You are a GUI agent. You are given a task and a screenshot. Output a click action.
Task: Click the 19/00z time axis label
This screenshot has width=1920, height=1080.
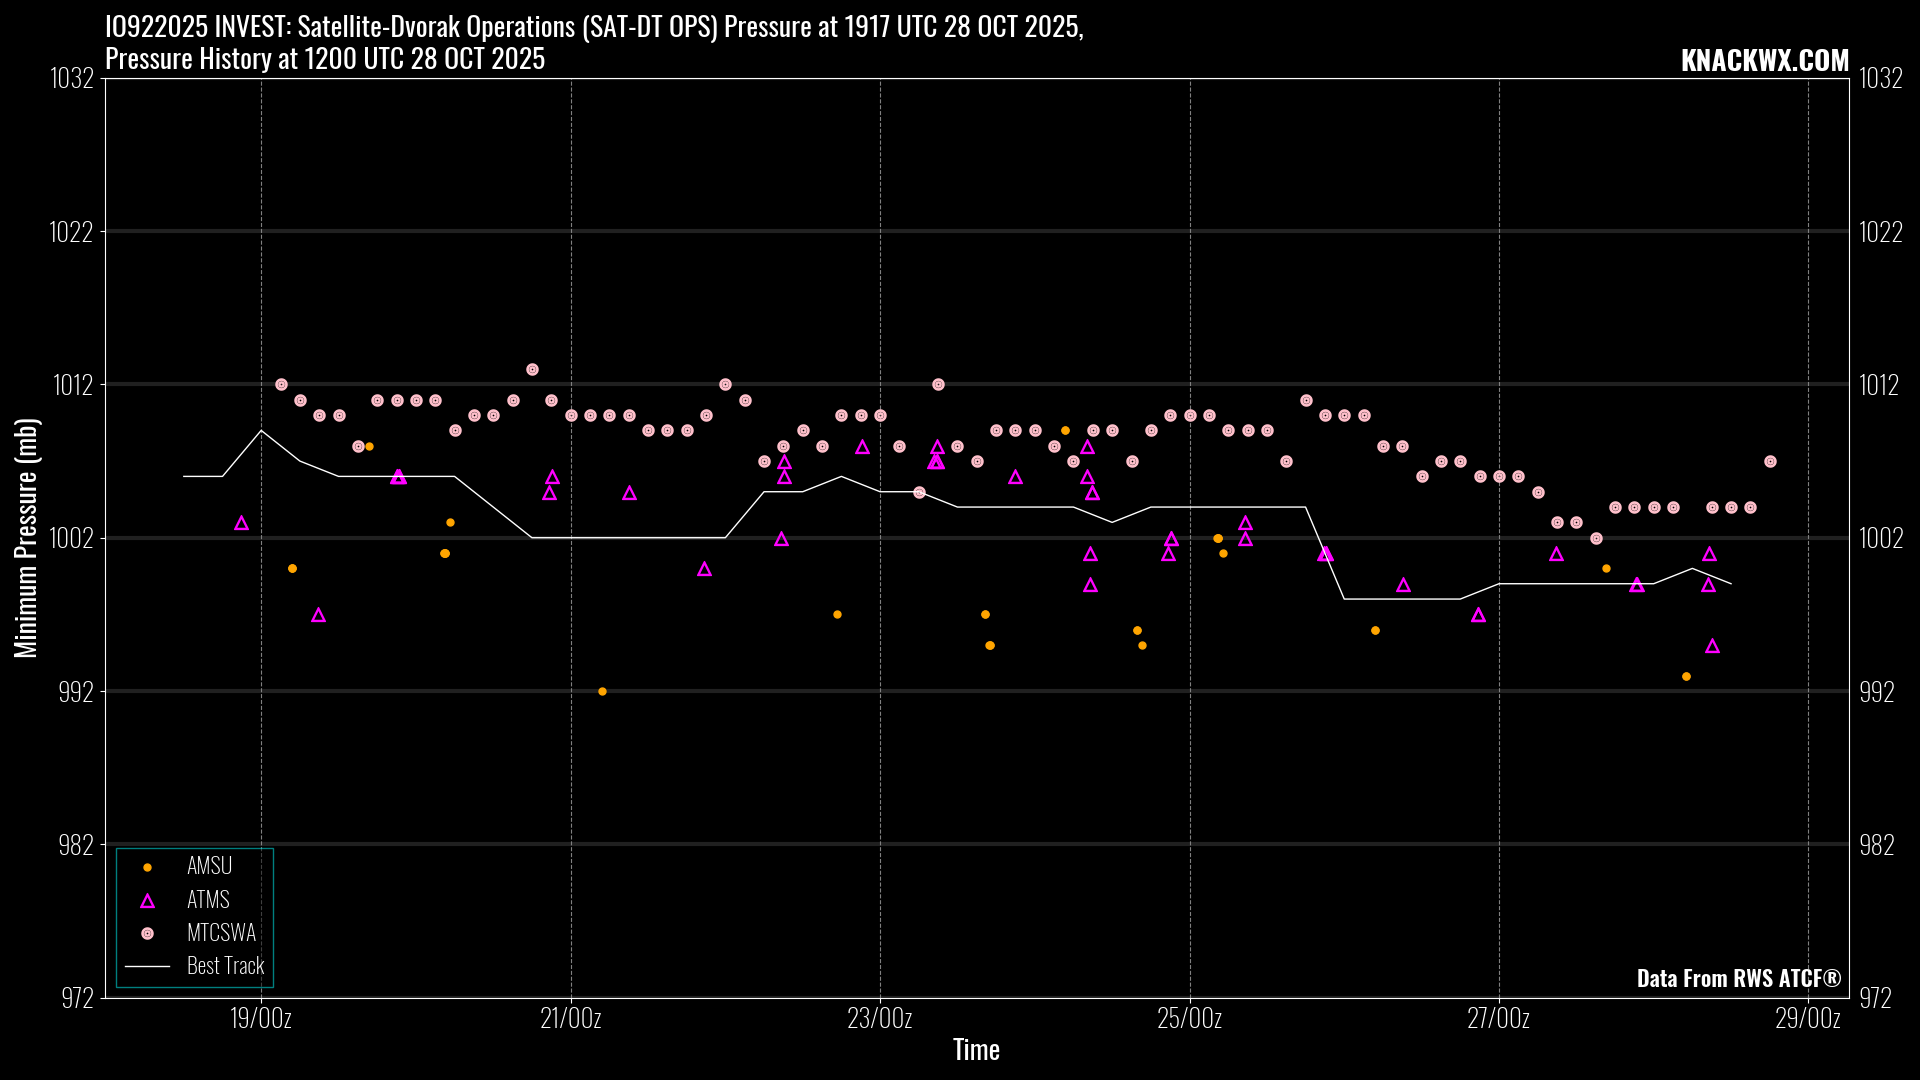pyautogui.click(x=261, y=1020)
